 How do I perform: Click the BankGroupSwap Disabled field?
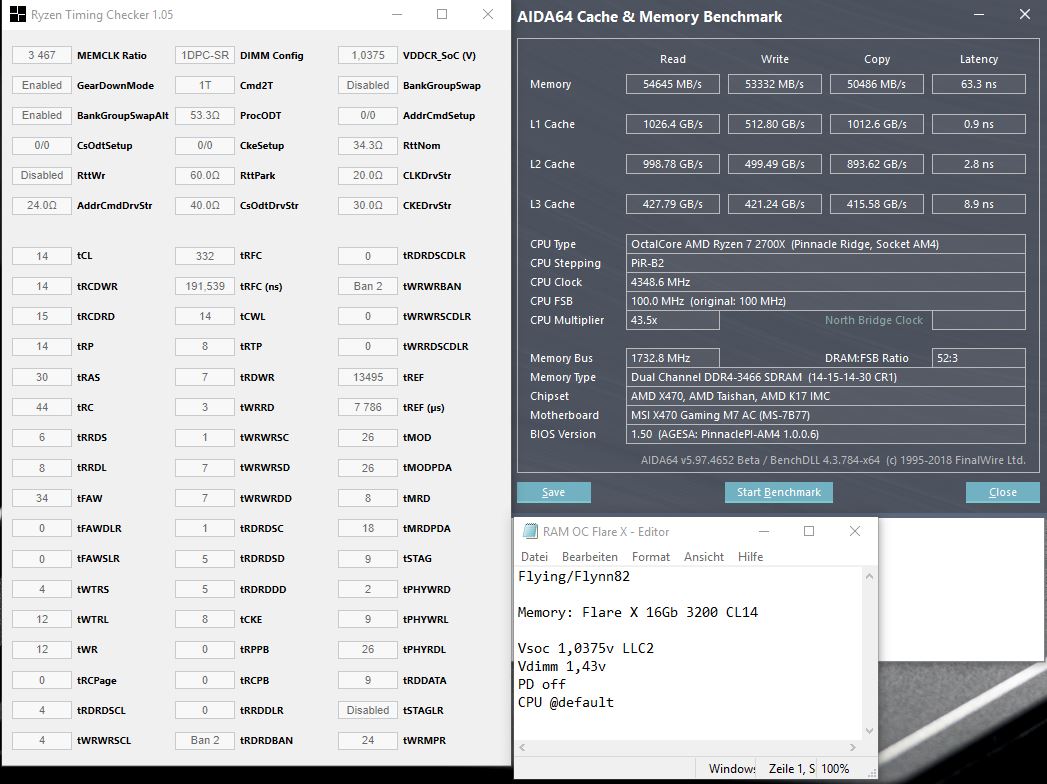pos(367,85)
